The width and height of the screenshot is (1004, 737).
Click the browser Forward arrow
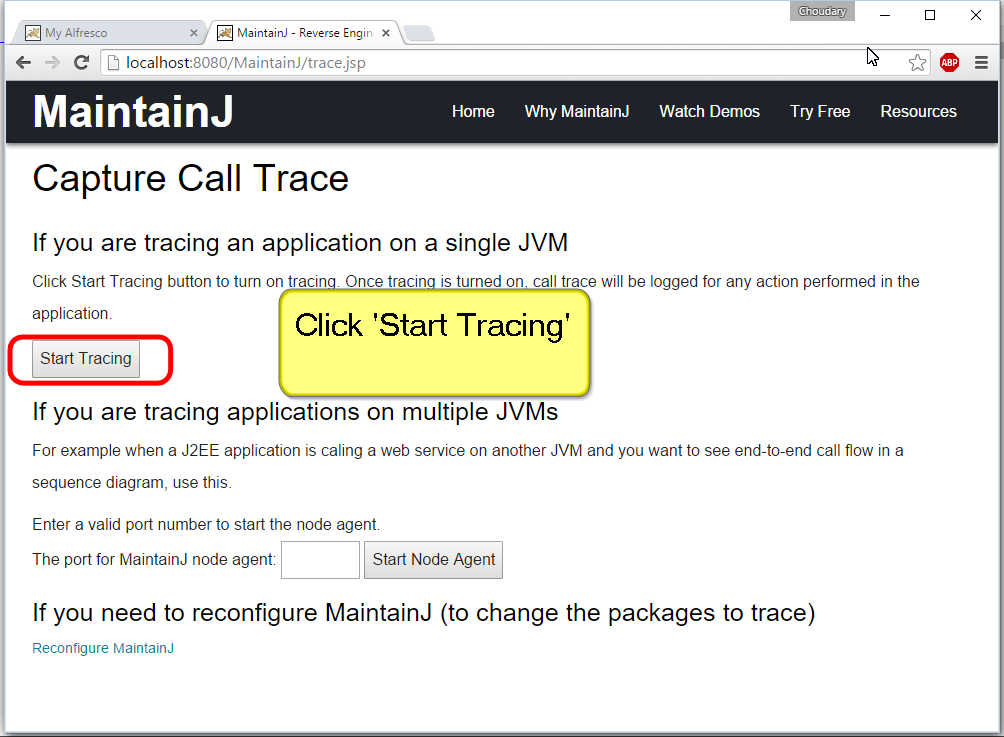tap(52, 63)
